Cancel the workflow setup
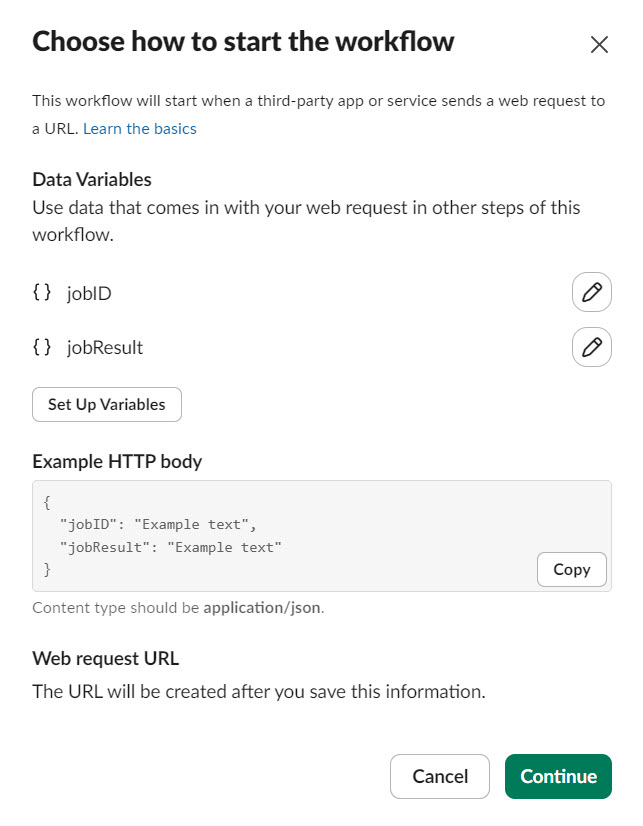This screenshot has width=643, height=826. [x=440, y=776]
